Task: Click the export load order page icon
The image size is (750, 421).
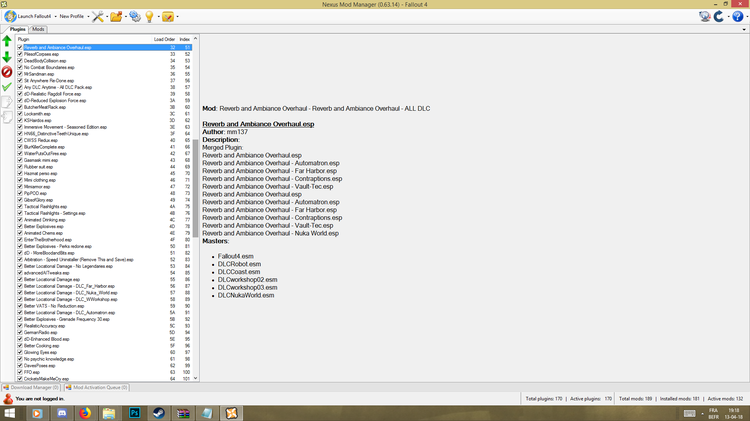Action: tap(7, 102)
